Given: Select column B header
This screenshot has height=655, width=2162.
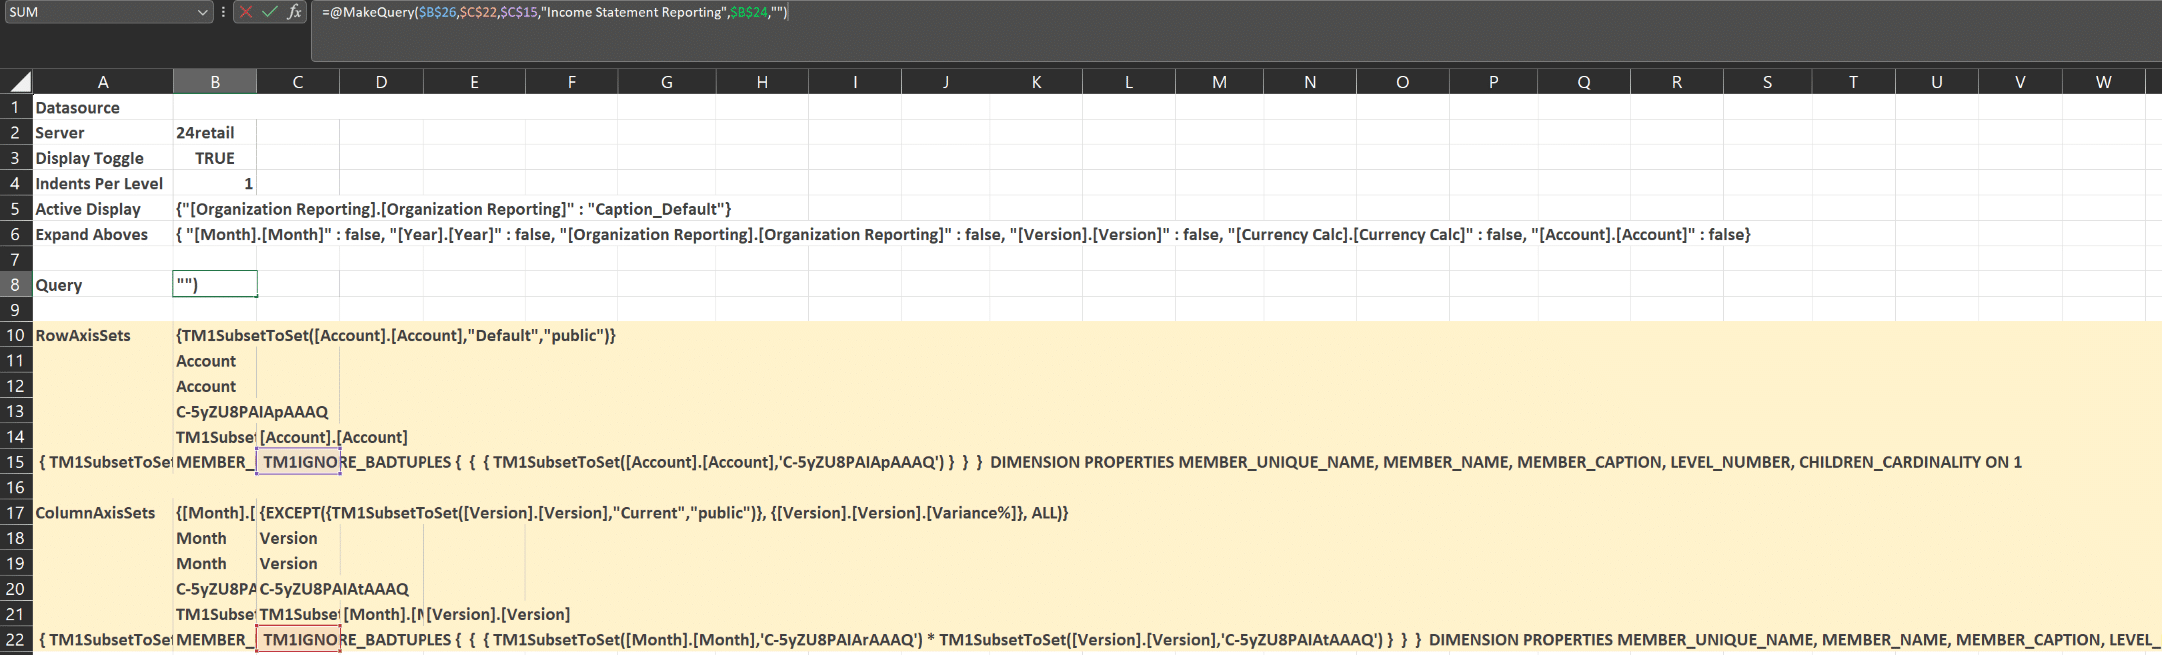Looking at the screenshot, I should [214, 82].
